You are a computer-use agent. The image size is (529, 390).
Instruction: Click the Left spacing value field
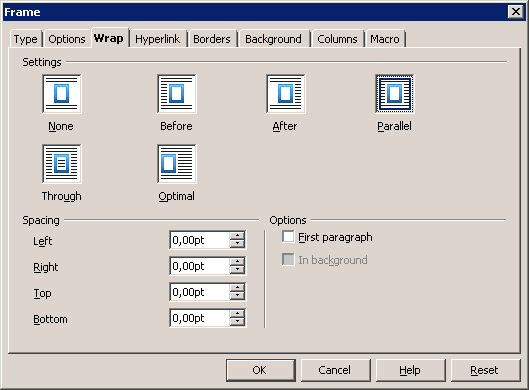point(200,240)
